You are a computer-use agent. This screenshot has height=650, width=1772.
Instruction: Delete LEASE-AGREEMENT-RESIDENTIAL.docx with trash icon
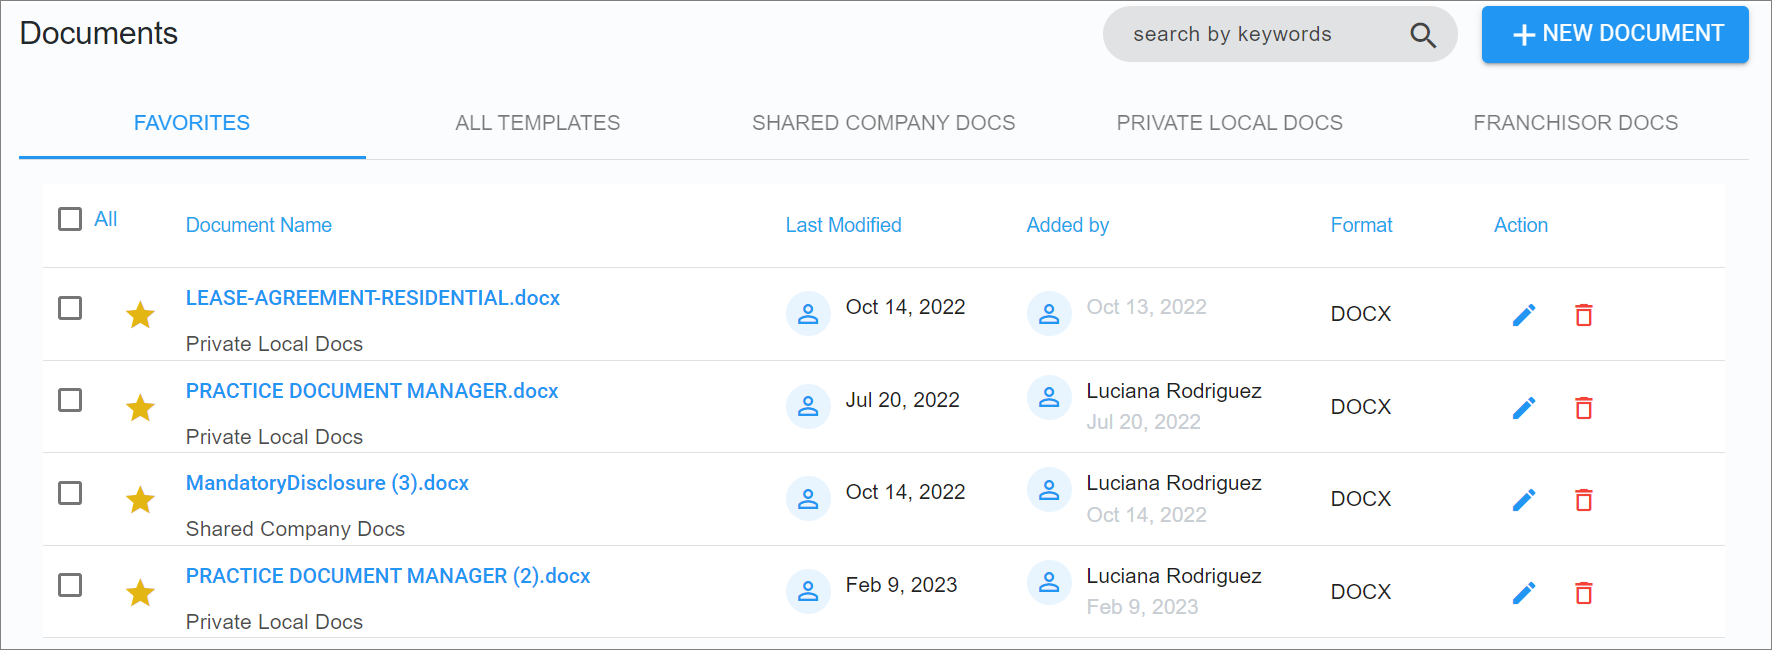(1584, 315)
